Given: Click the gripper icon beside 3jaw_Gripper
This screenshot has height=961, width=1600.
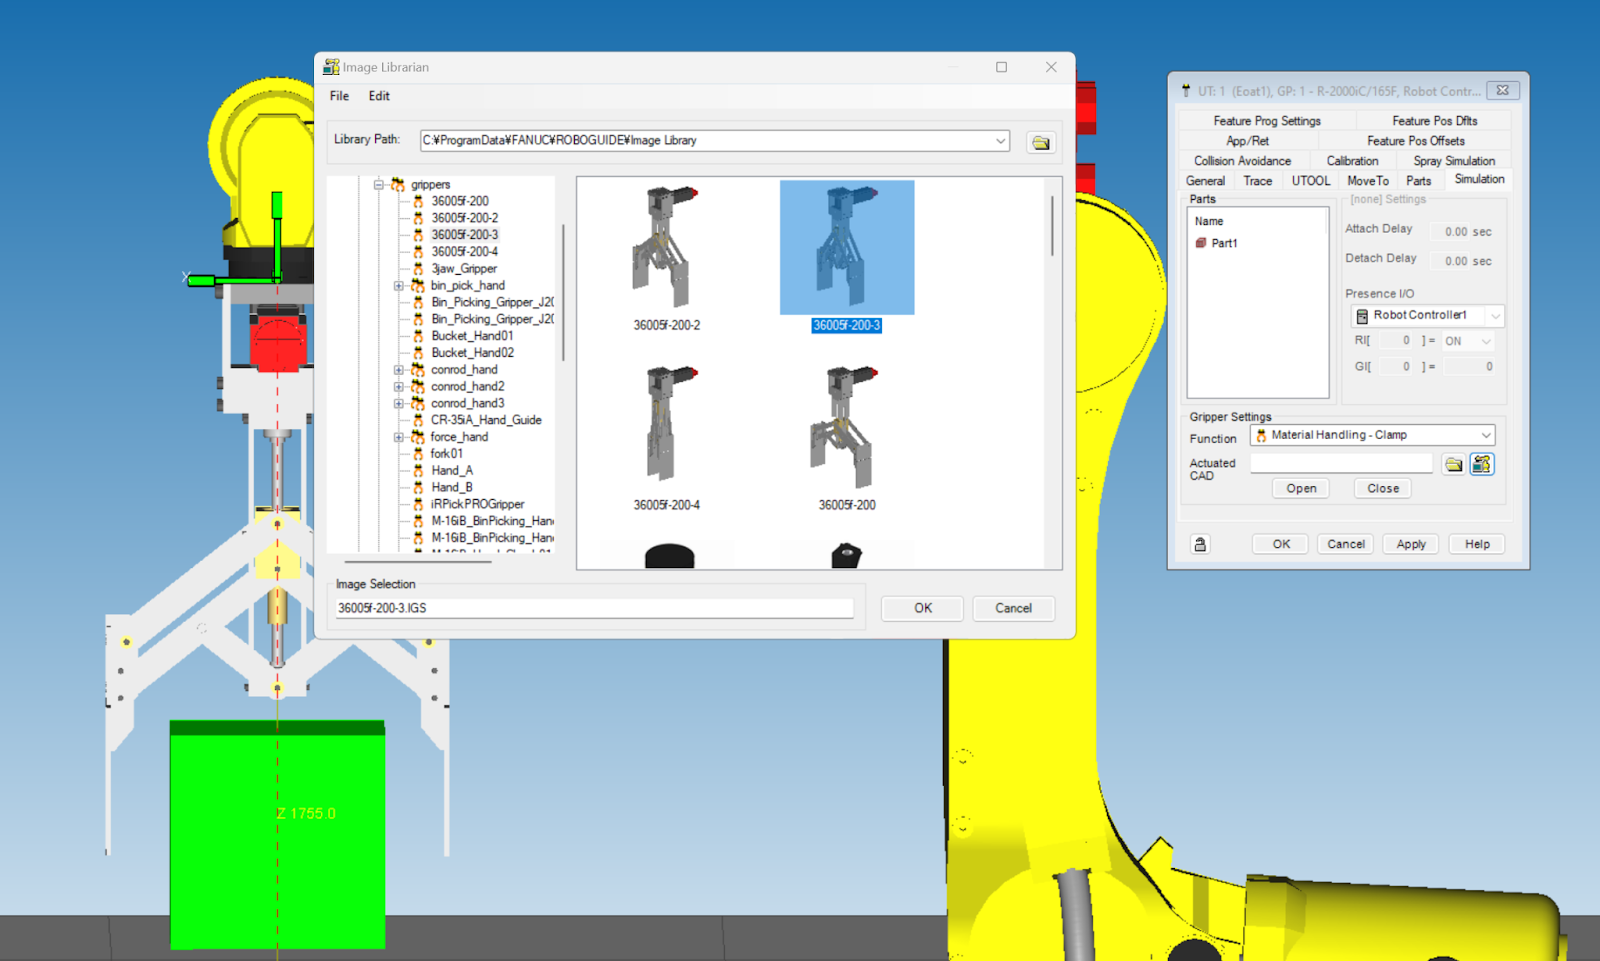Looking at the screenshot, I should pyautogui.click(x=418, y=269).
